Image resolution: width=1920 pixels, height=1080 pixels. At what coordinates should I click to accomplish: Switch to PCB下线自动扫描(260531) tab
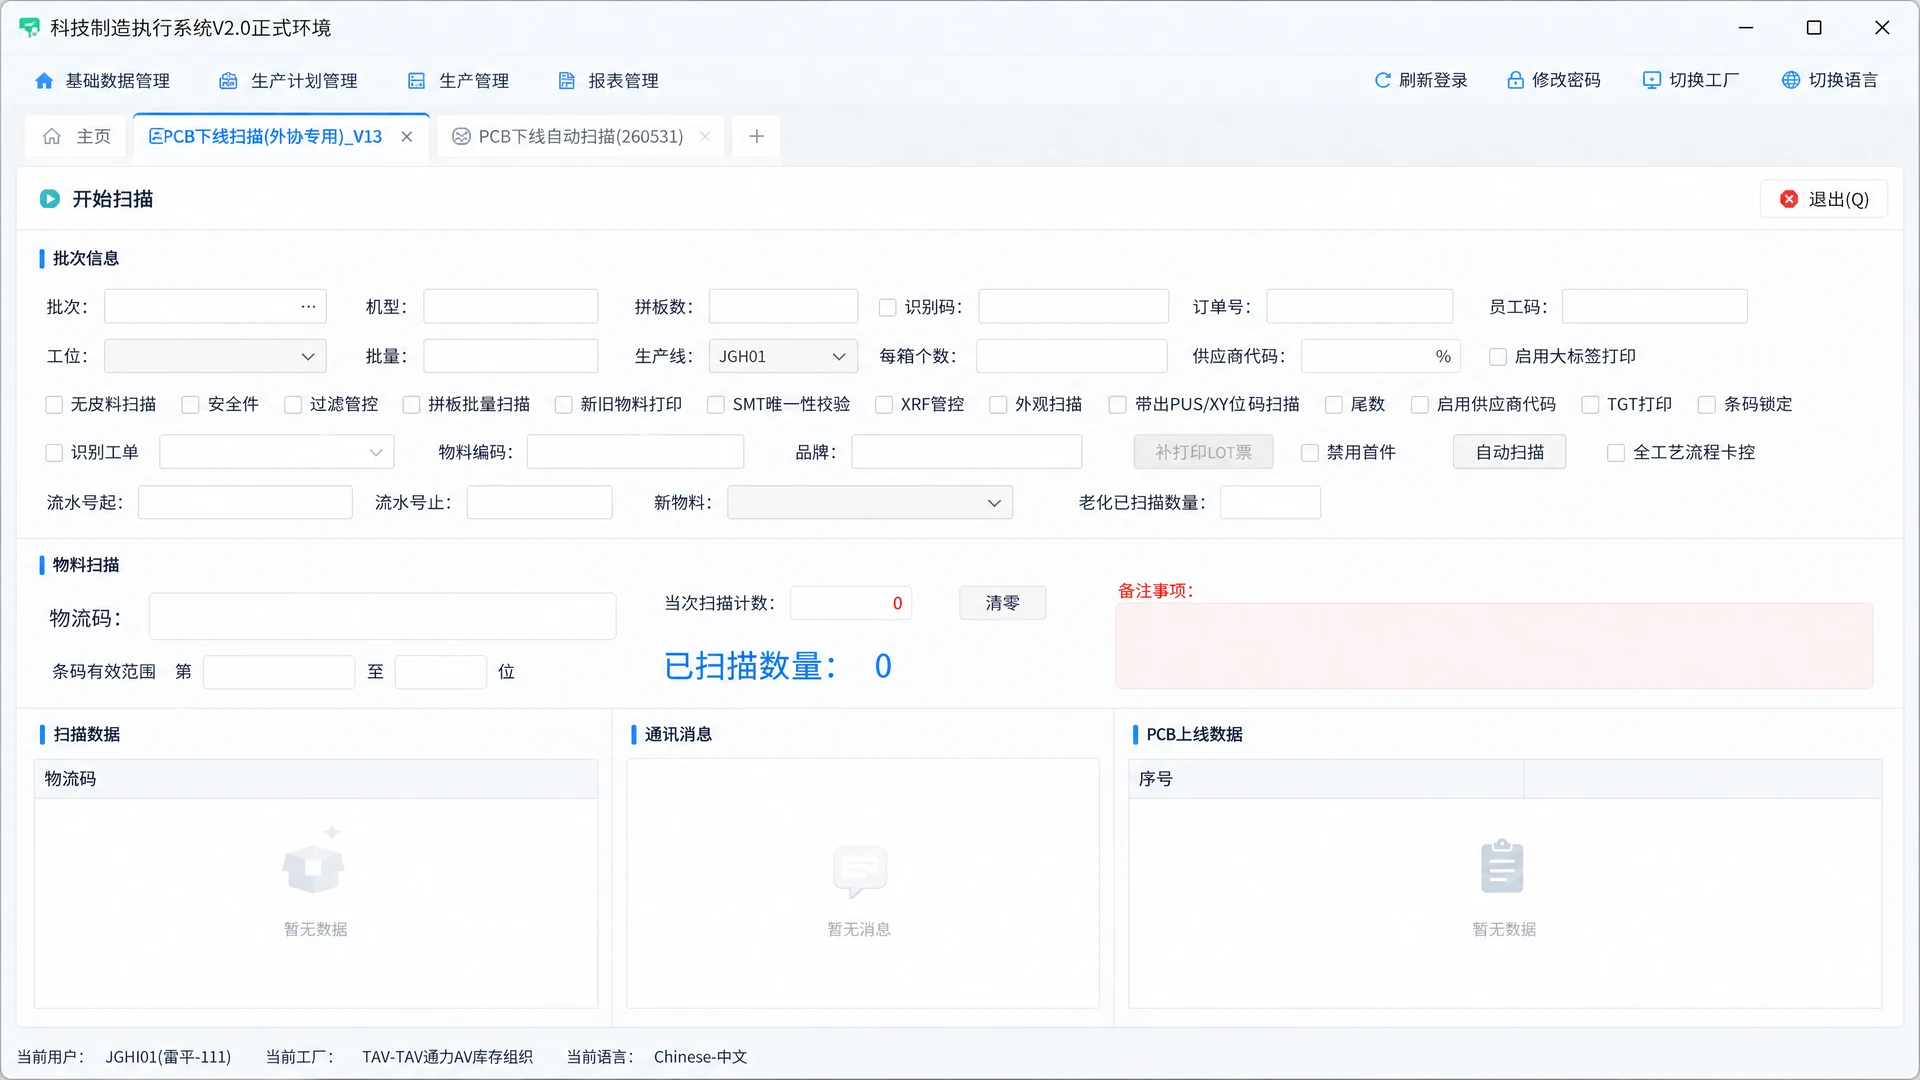(x=581, y=136)
